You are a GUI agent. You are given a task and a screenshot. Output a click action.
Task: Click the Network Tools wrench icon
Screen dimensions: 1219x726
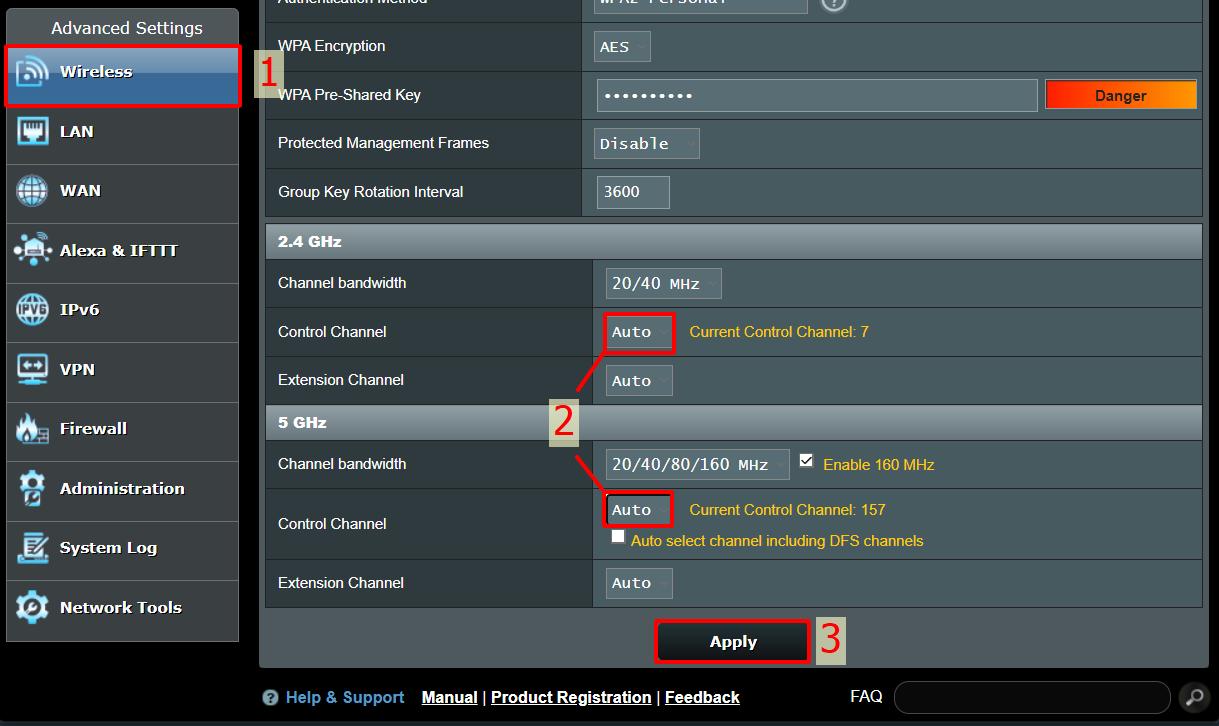click(x=32, y=607)
